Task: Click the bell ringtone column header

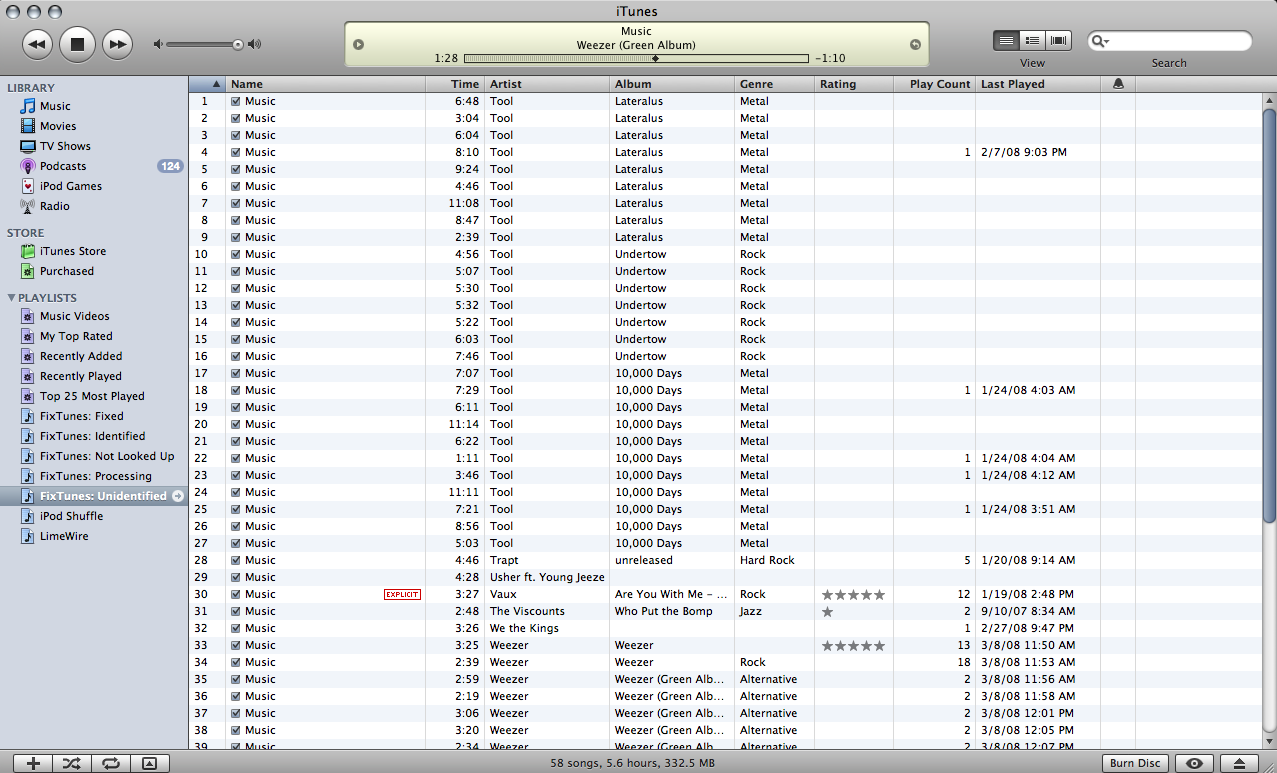Action: [1118, 84]
